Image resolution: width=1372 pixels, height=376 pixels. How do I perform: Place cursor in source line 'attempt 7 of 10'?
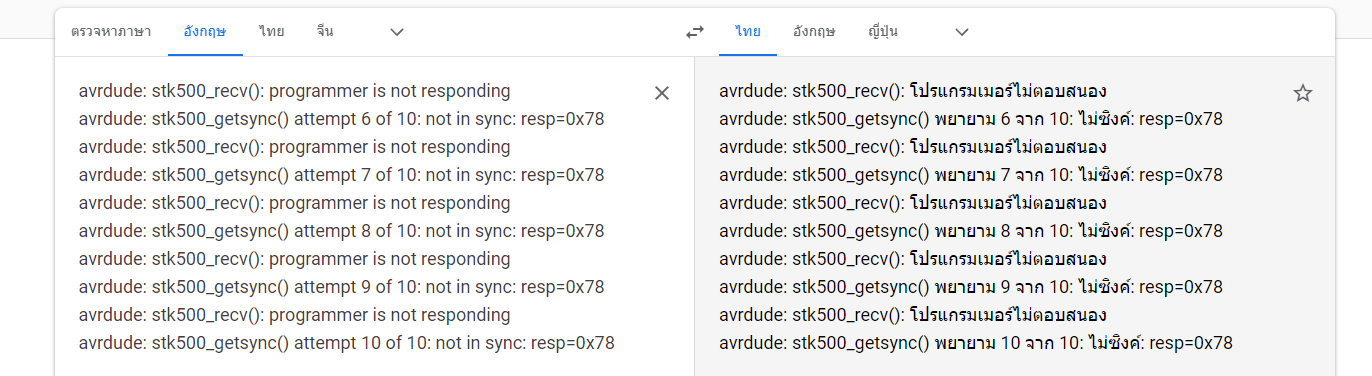[341, 175]
